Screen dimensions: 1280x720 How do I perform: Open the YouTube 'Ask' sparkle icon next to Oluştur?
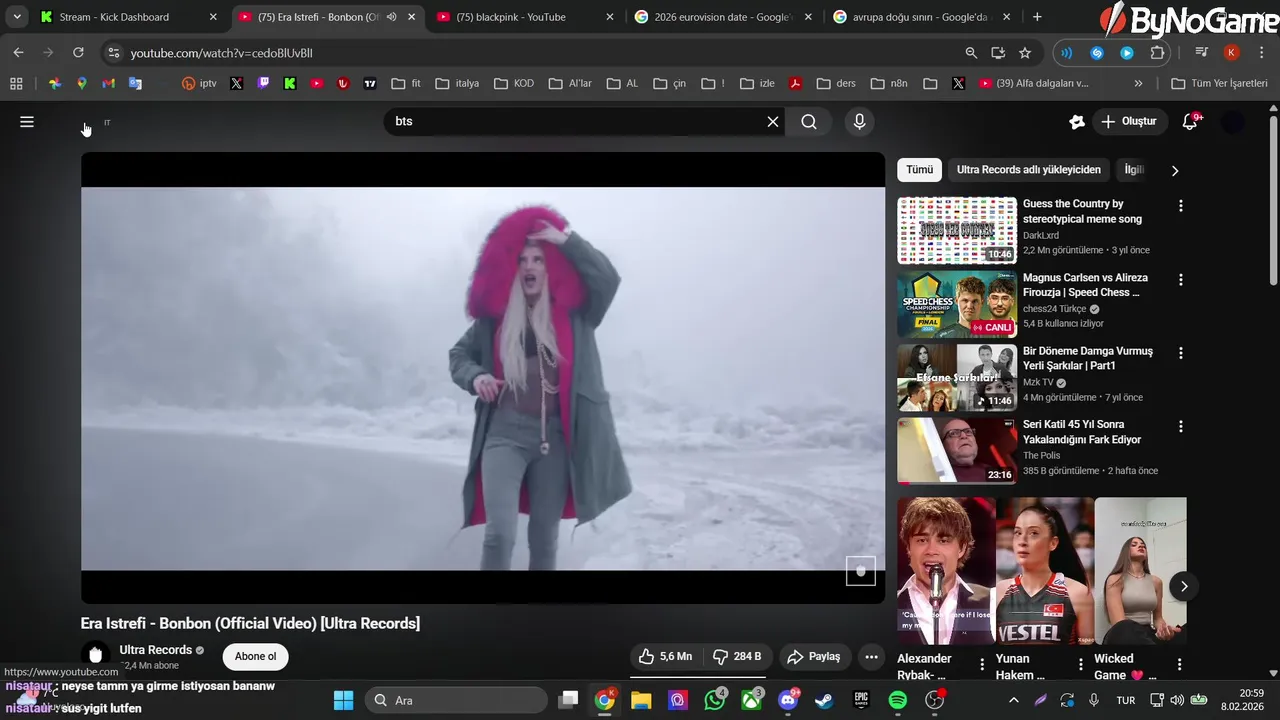[1077, 122]
